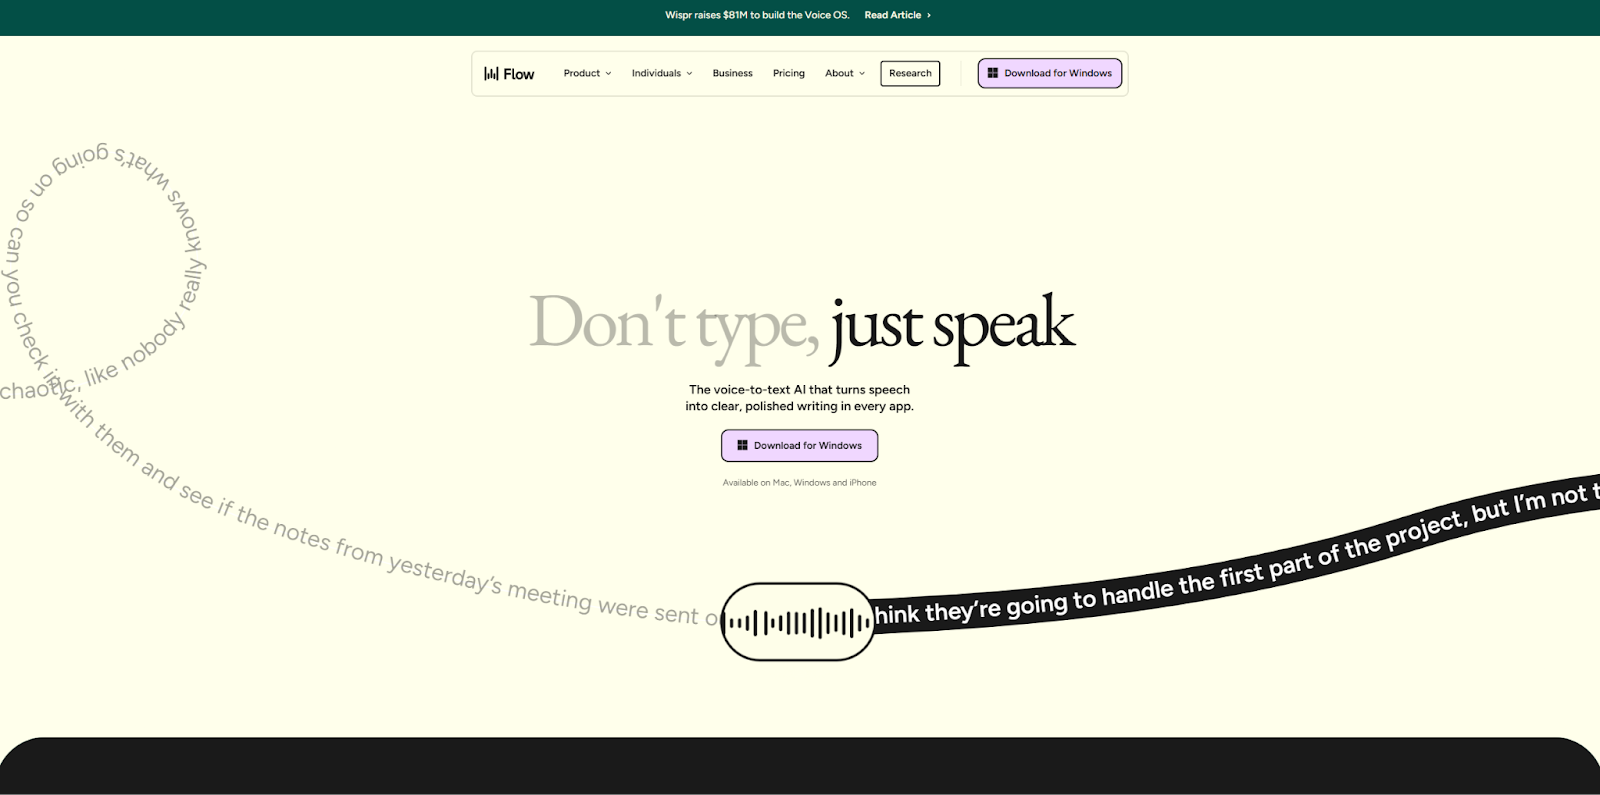The width and height of the screenshot is (1600, 795).
Task: Tap the audio waveform pill
Action: coord(798,622)
